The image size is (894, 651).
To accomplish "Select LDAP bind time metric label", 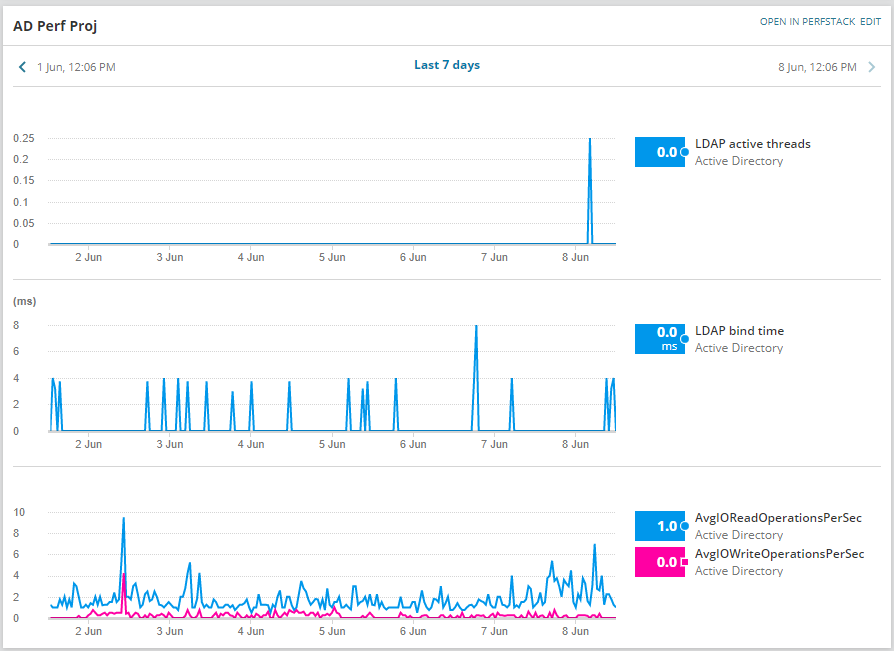I will [739, 331].
